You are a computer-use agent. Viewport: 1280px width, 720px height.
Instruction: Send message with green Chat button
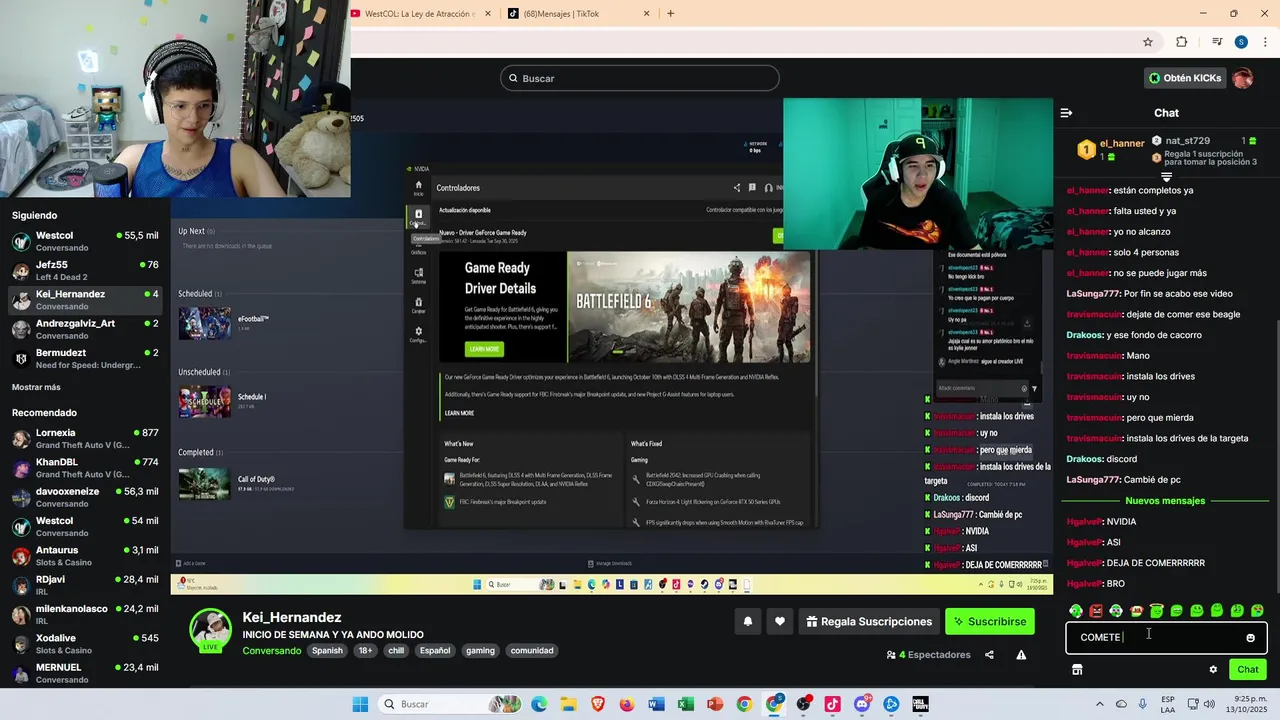tap(1248, 670)
